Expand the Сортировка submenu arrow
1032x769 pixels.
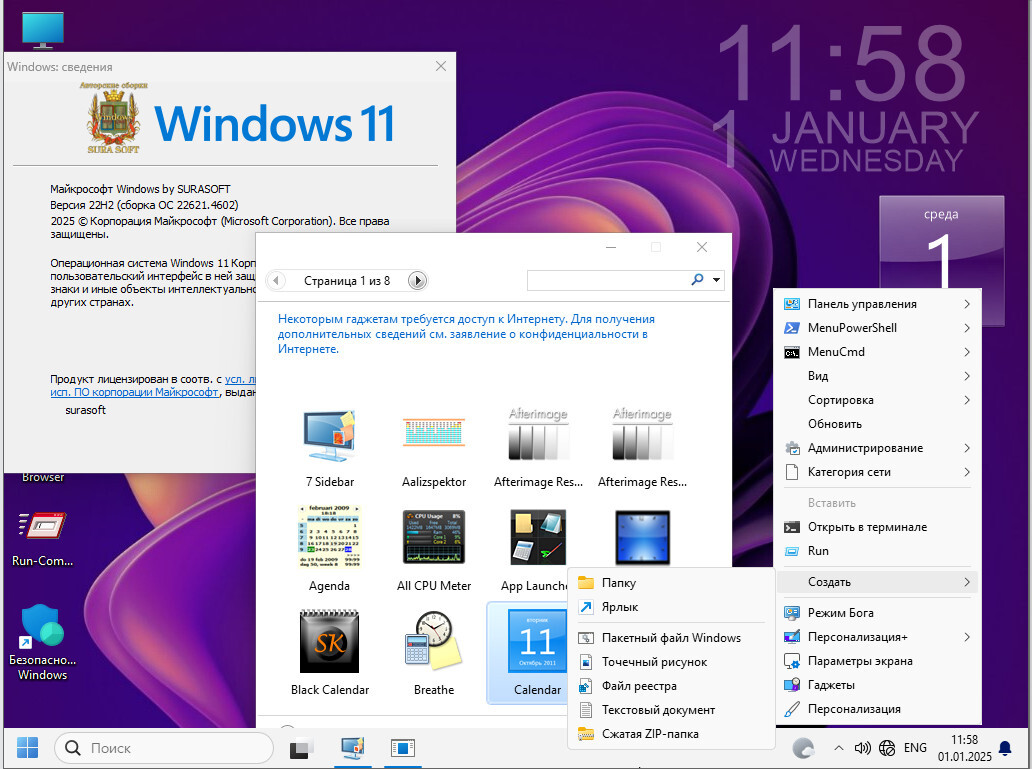(967, 400)
